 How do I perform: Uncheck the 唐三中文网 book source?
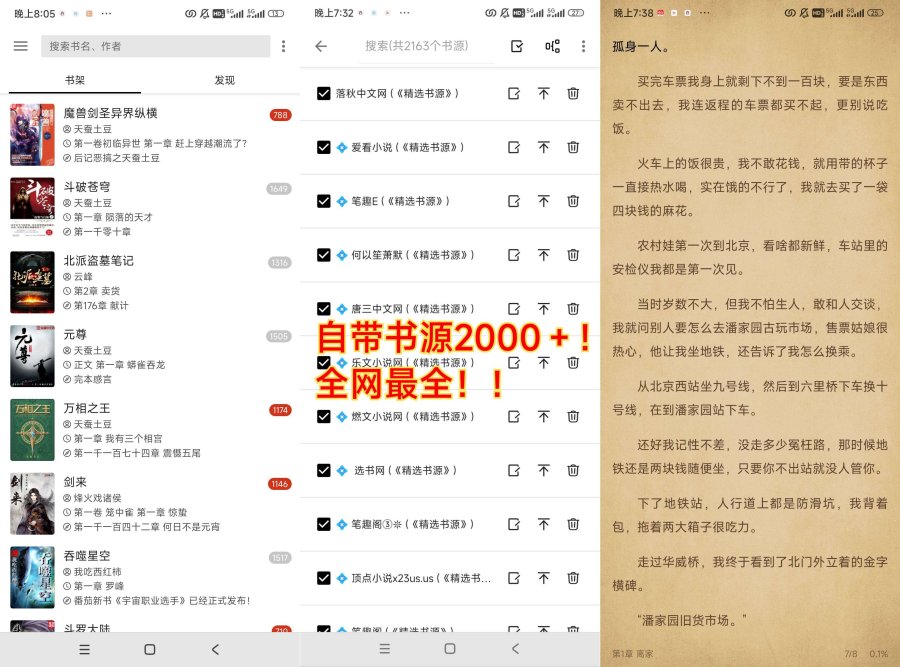(324, 308)
